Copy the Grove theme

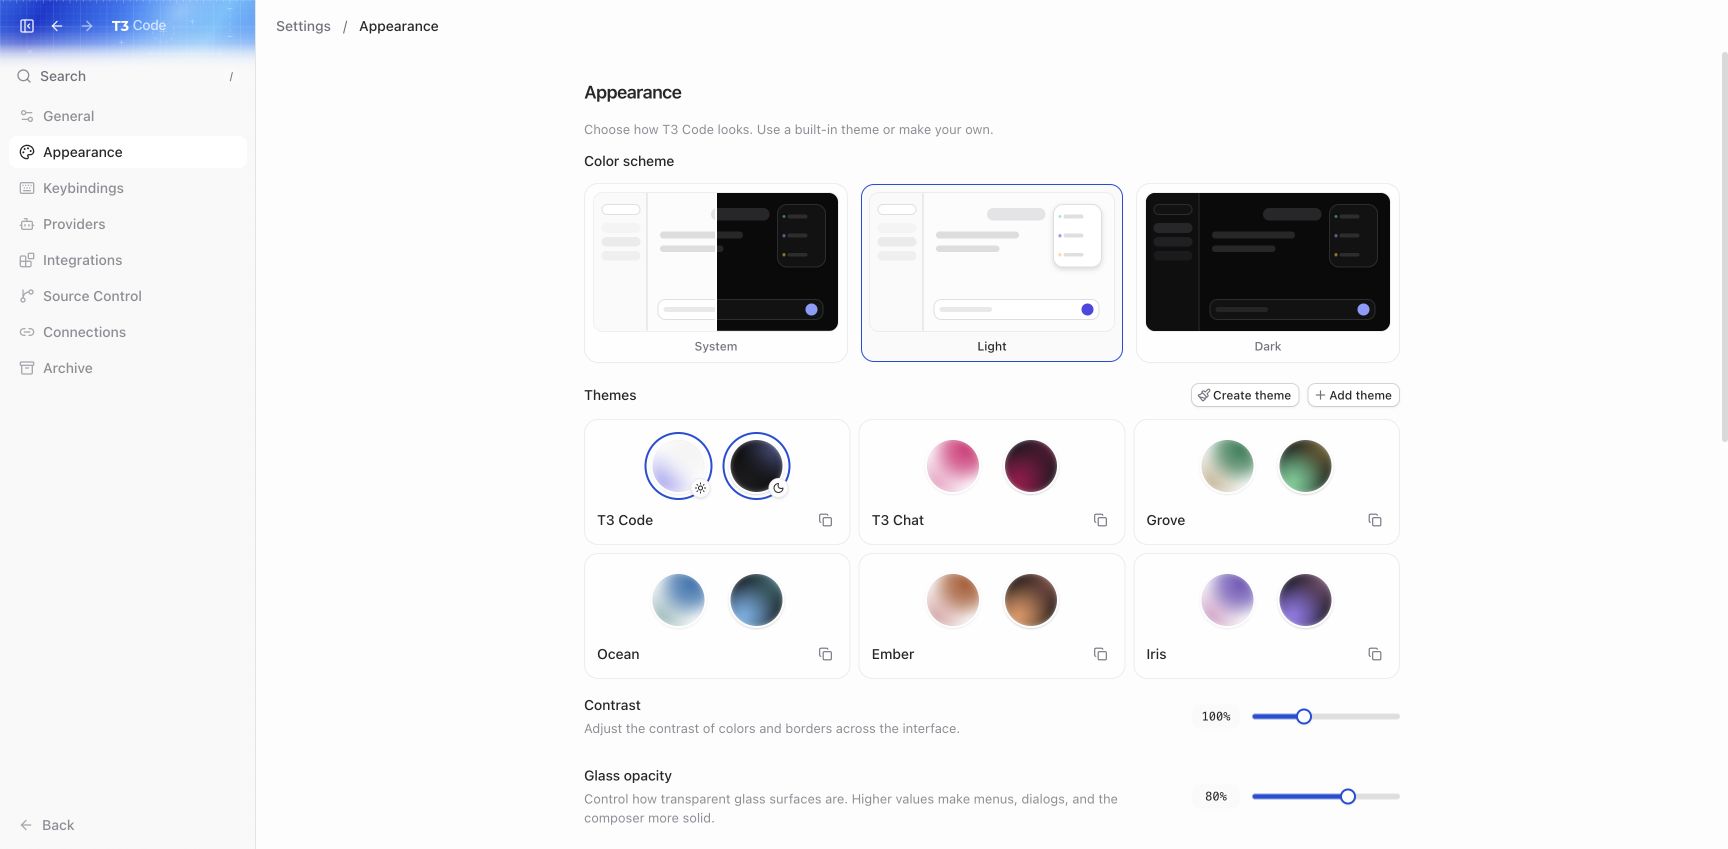pos(1375,520)
